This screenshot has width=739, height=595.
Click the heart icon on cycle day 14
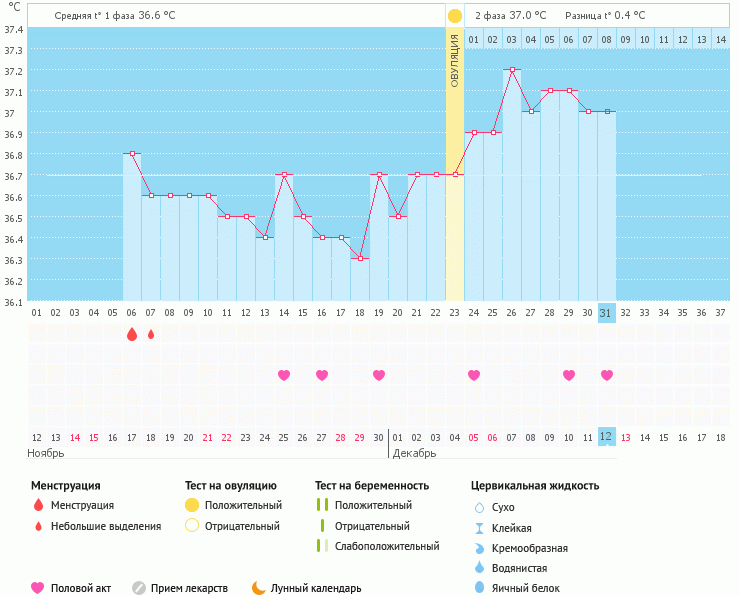coord(284,375)
